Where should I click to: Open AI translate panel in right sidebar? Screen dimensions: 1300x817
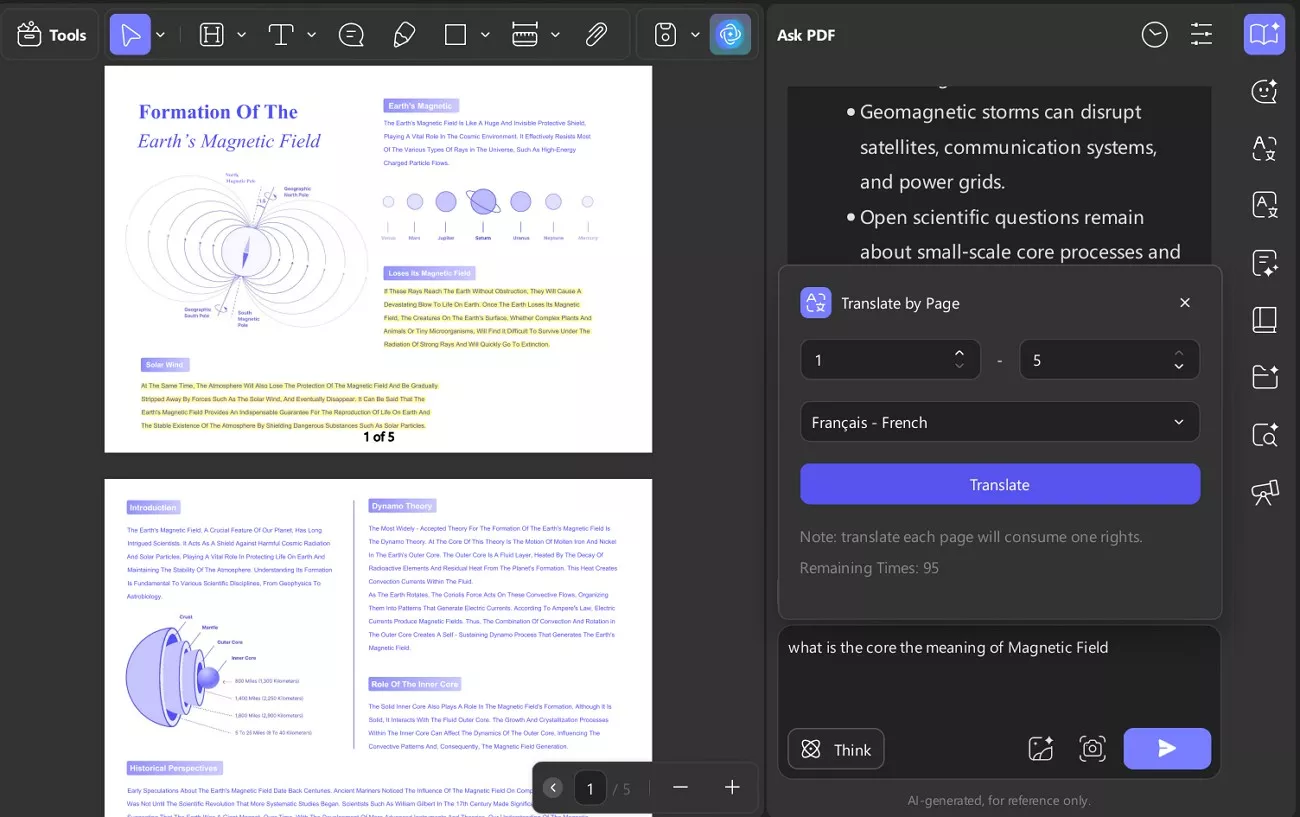coord(1264,148)
